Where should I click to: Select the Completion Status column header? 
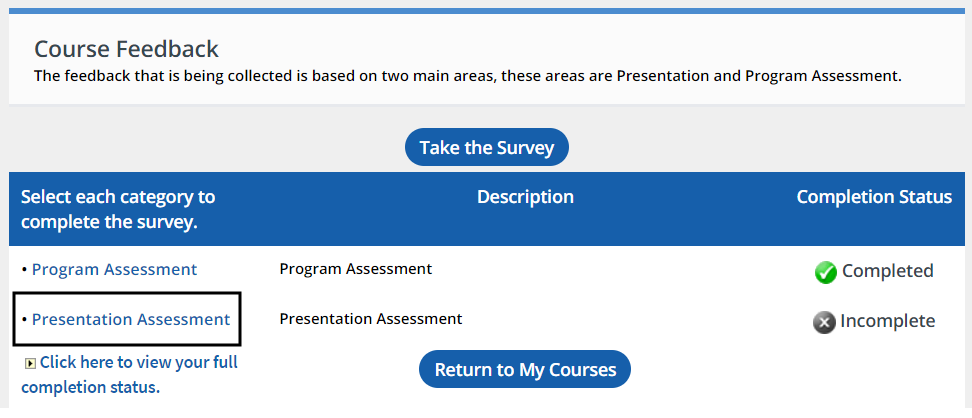coord(873,197)
